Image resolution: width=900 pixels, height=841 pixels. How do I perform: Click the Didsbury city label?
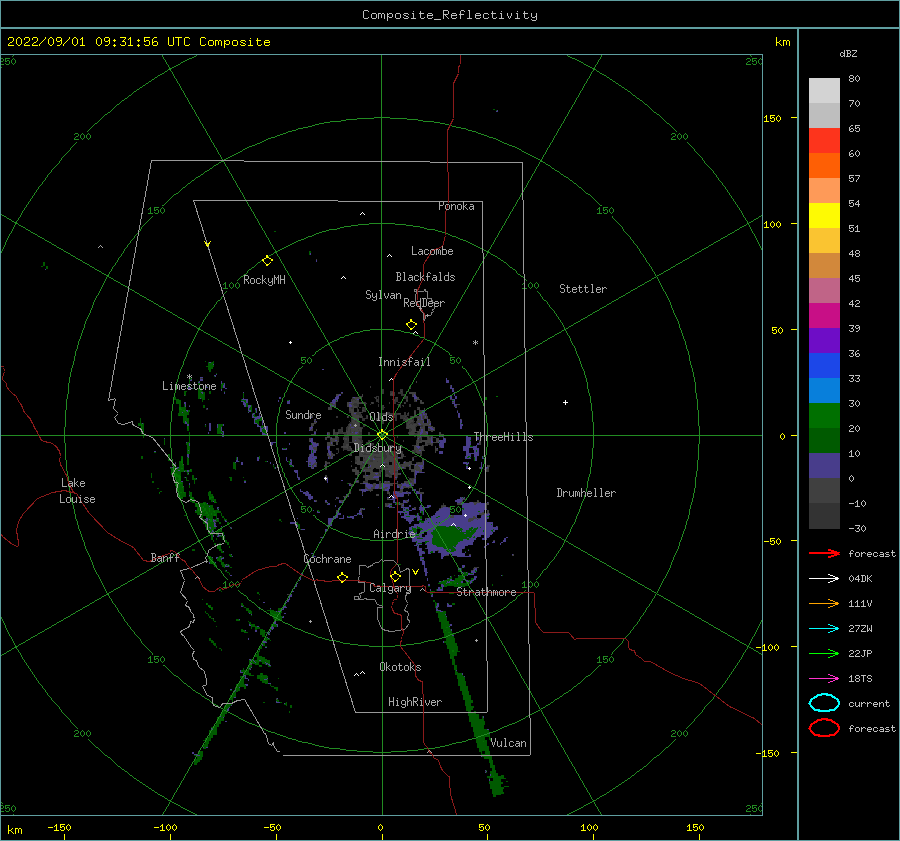coord(378,448)
